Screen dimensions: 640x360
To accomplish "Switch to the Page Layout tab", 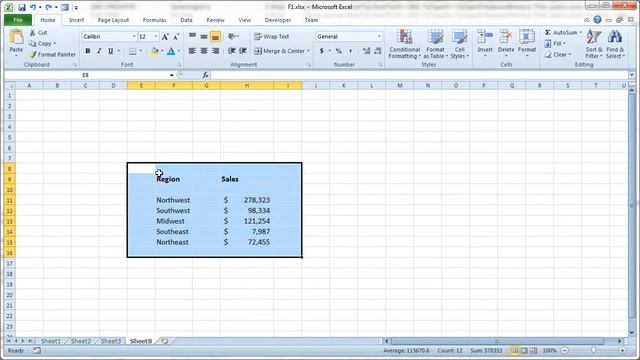I will tap(113, 20).
